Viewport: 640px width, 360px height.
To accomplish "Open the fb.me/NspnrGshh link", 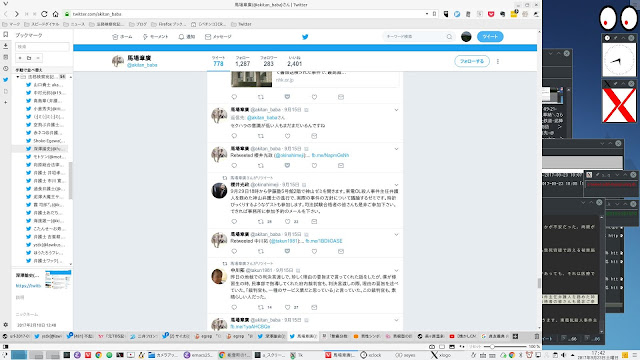I will click(x=330, y=156).
